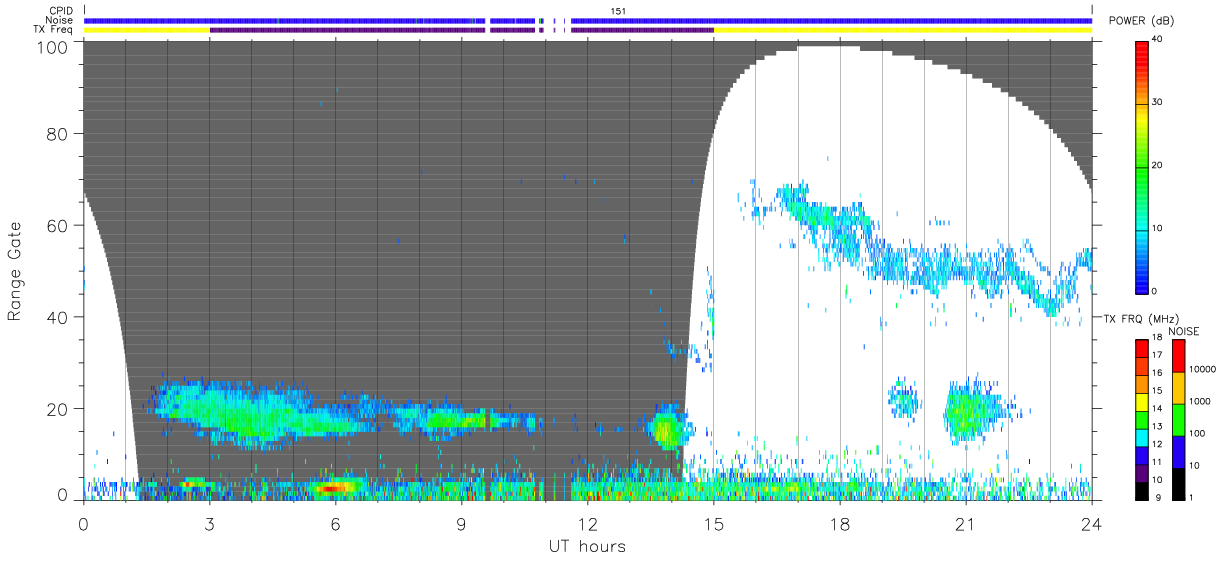
Task: Click the 12 tick on UT hours axis
Action: tap(587, 524)
